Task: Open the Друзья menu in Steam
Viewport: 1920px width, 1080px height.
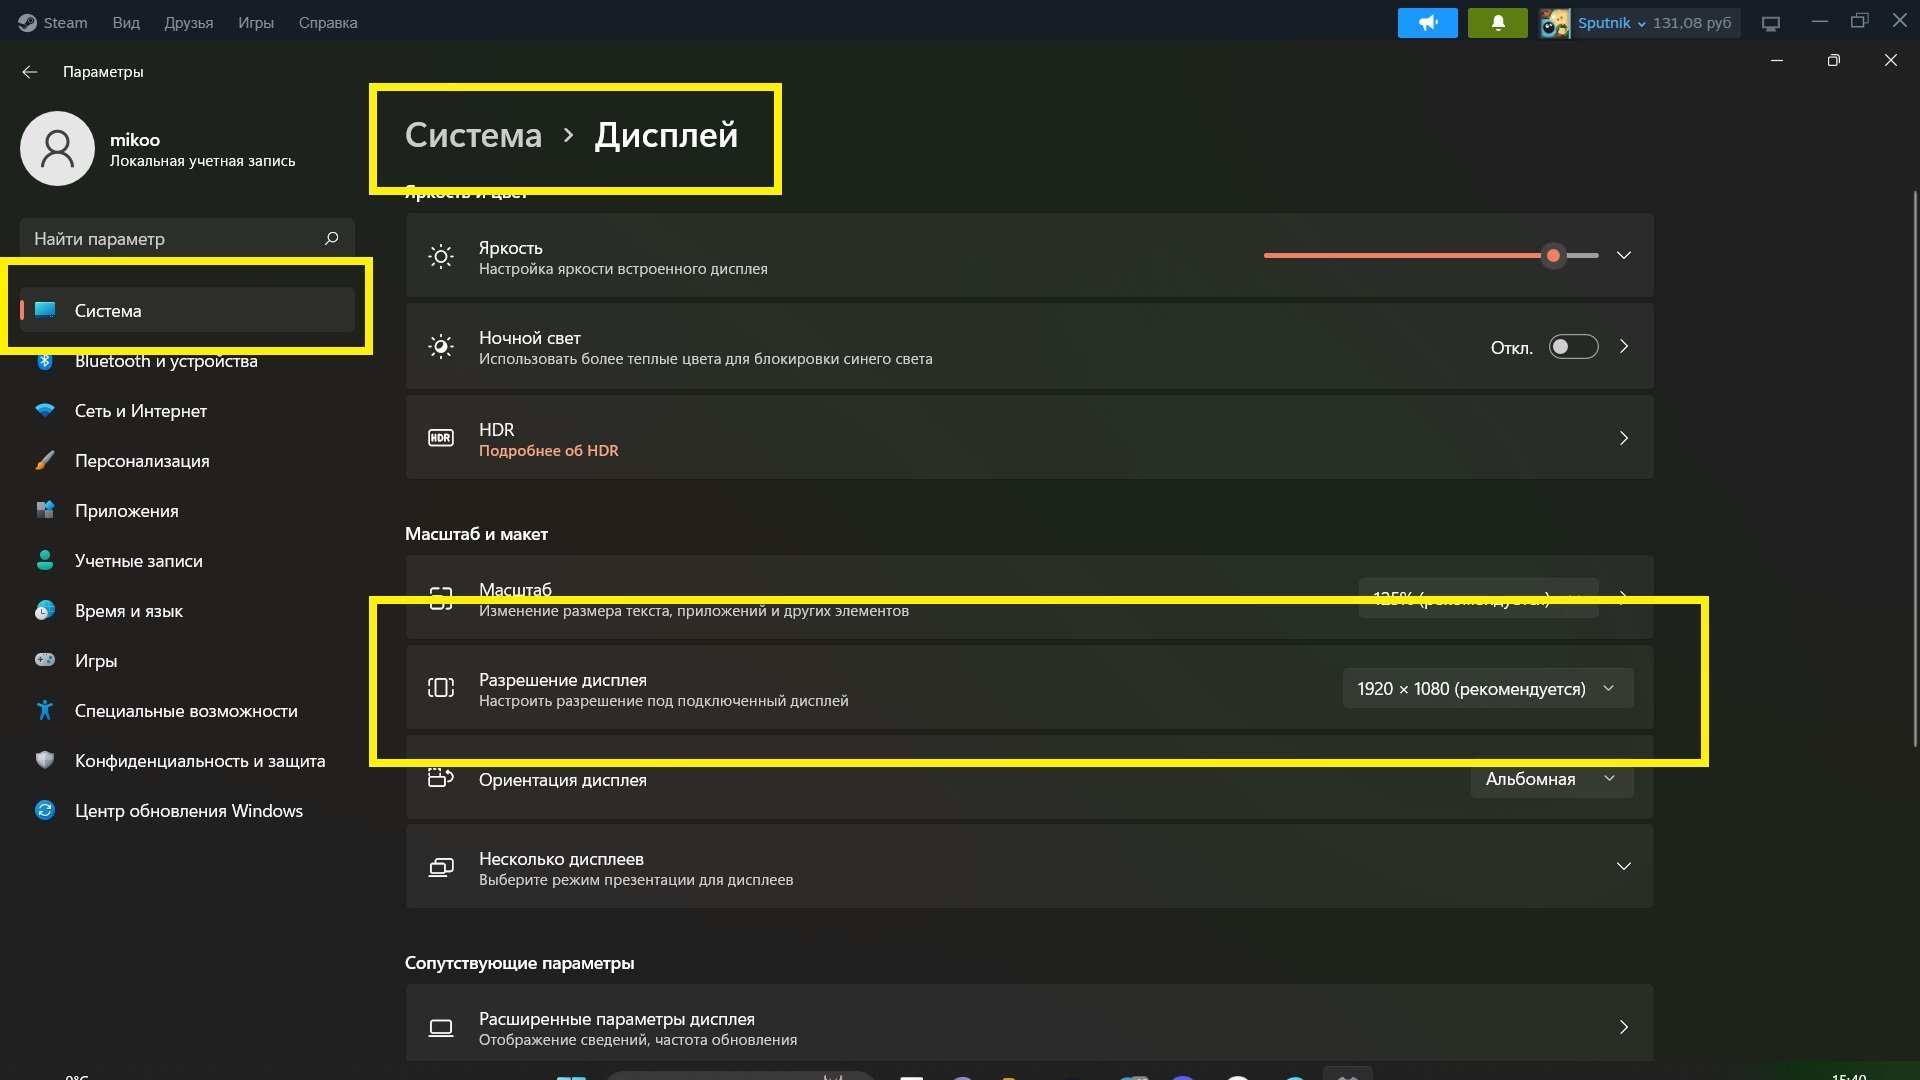Action: coord(189,23)
